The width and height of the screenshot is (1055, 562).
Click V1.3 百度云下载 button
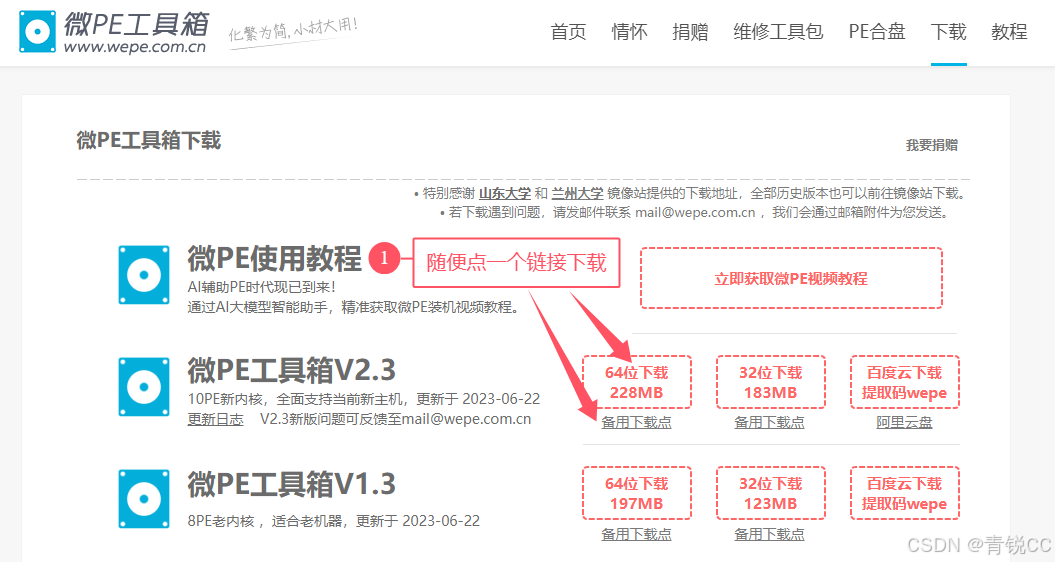pyautogui.click(x=904, y=493)
